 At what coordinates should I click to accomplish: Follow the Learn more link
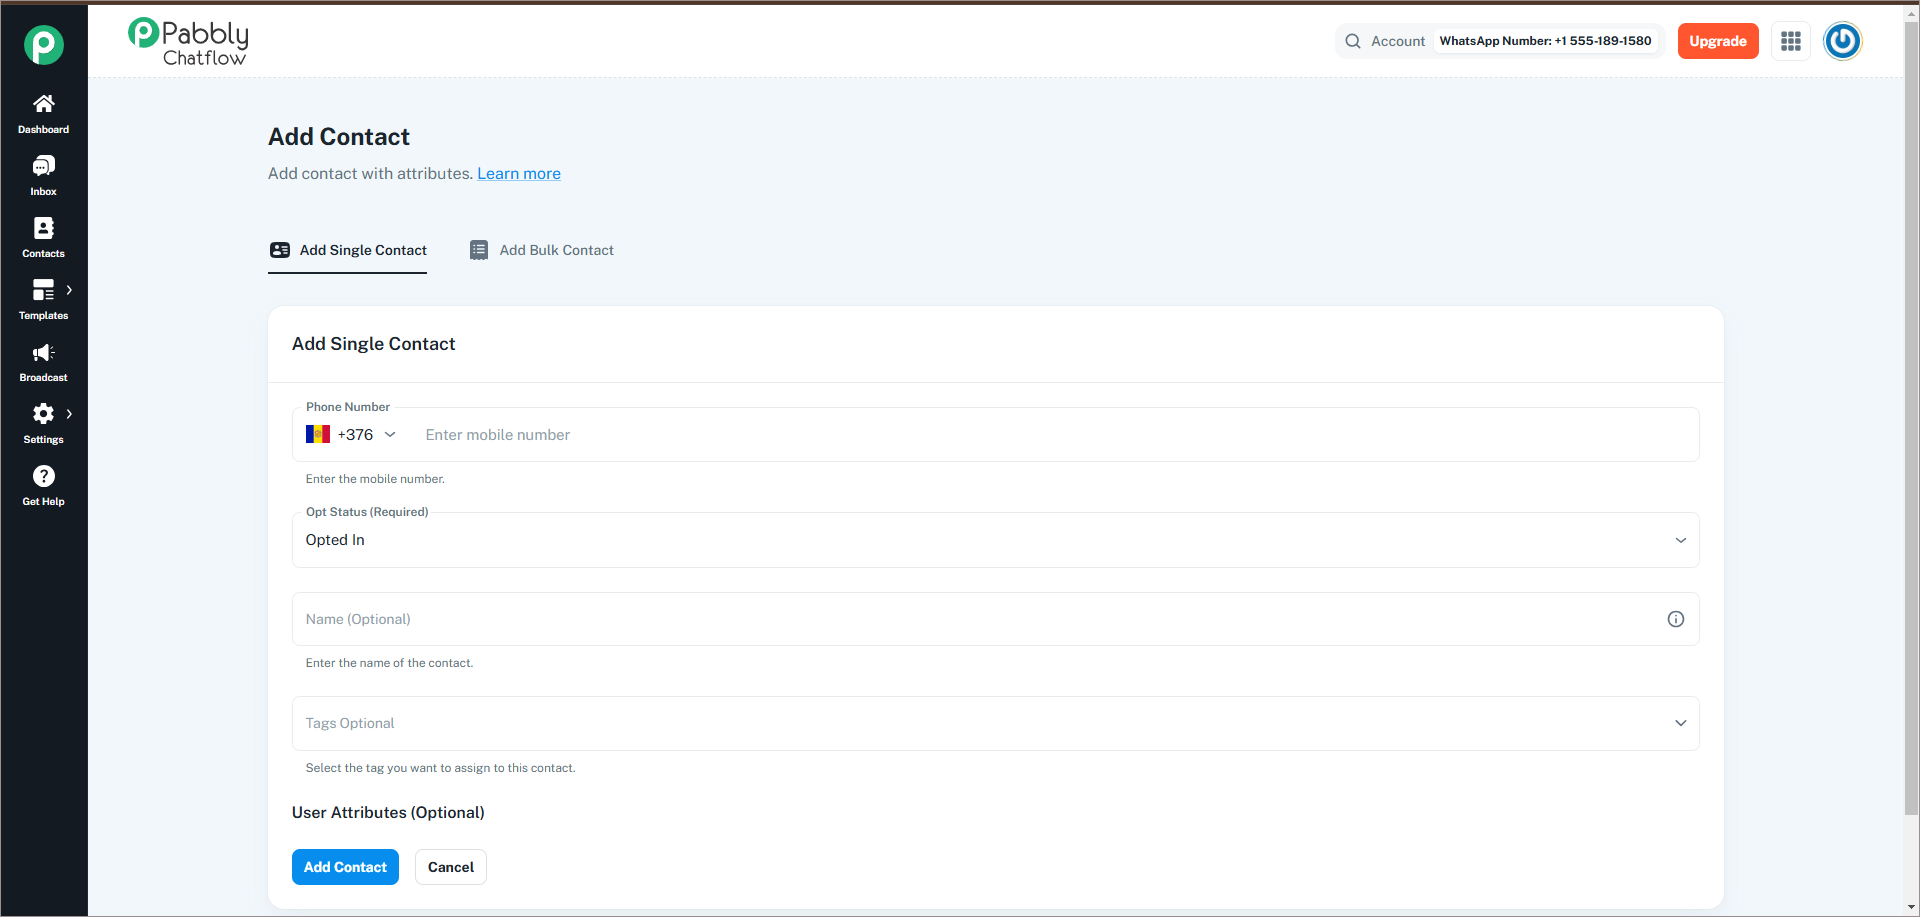click(519, 174)
